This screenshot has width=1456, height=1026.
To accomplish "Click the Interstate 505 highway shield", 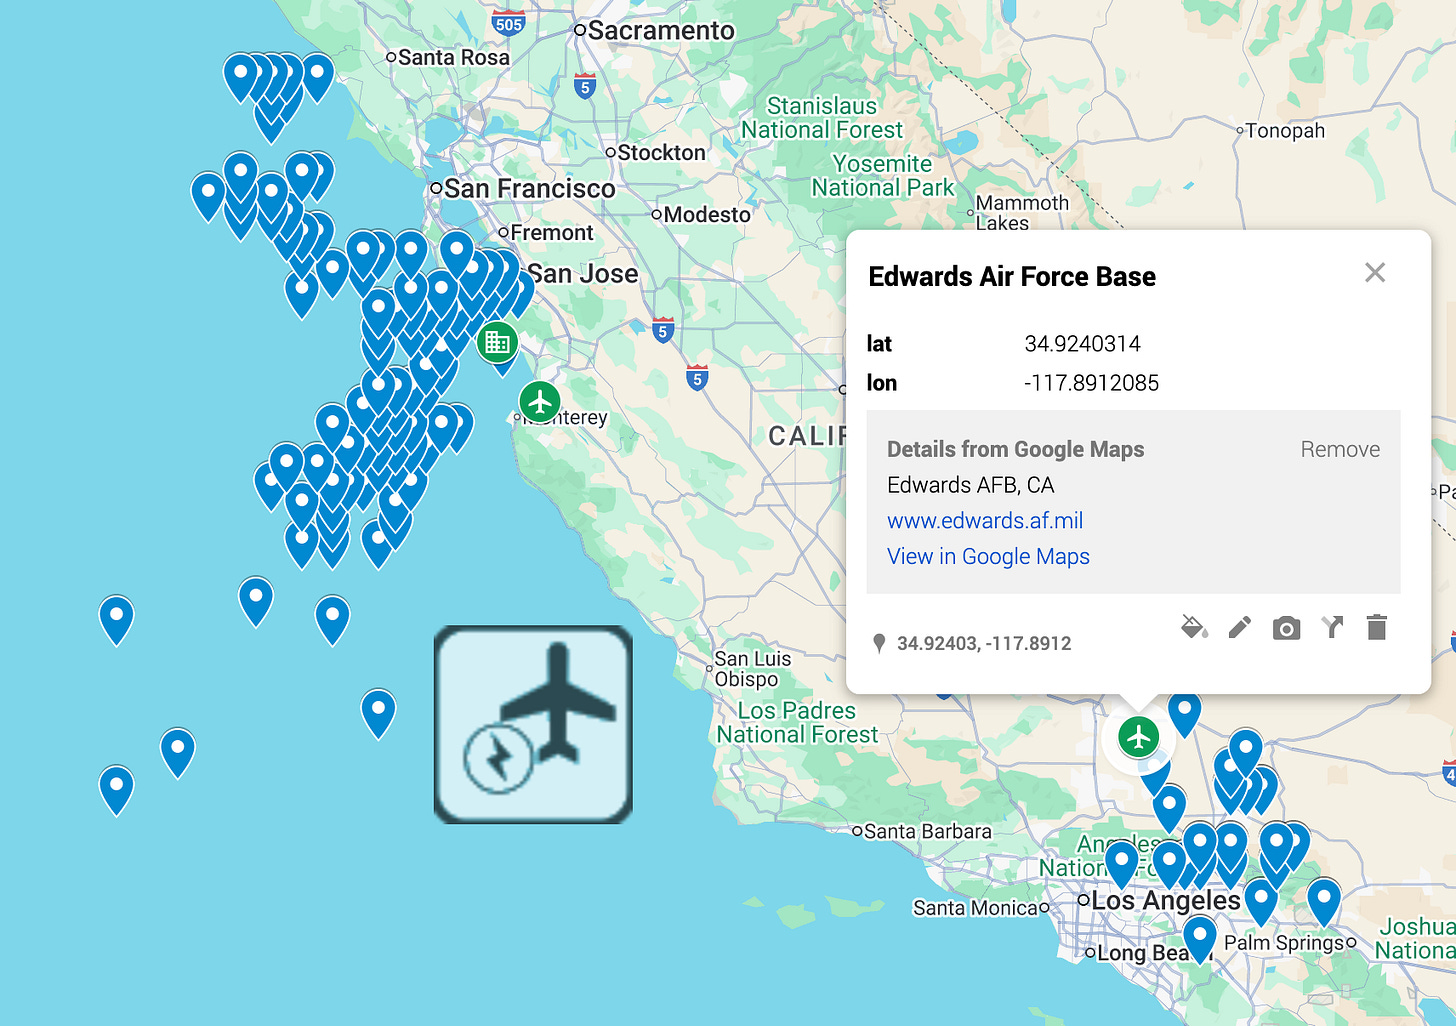I will (x=508, y=22).
